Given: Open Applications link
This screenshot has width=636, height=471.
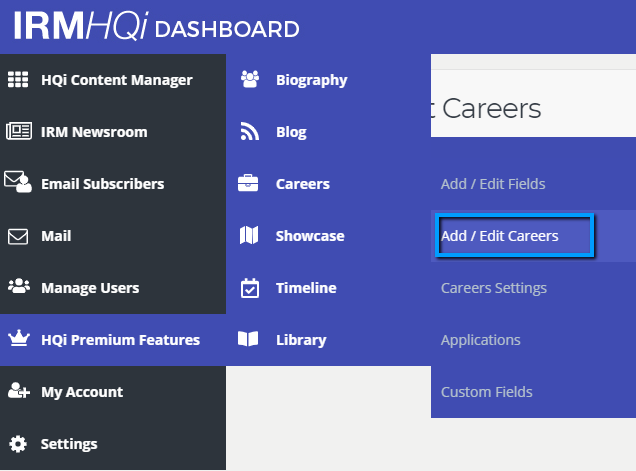Looking at the screenshot, I should pos(481,340).
